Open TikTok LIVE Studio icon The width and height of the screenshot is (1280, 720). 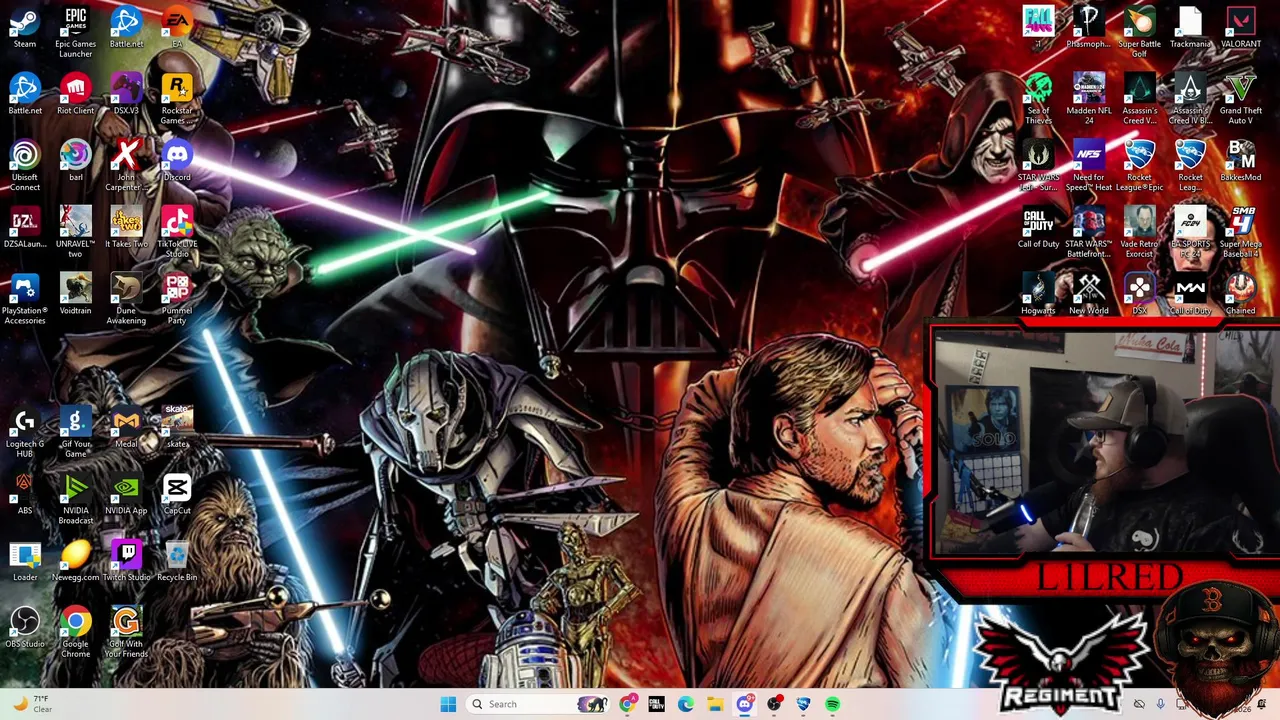click(177, 233)
